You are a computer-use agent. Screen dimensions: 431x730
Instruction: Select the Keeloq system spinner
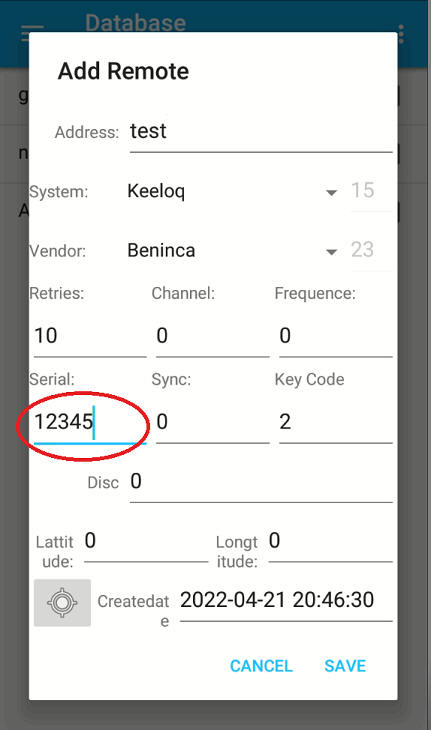pyautogui.click(x=232, y=191)
